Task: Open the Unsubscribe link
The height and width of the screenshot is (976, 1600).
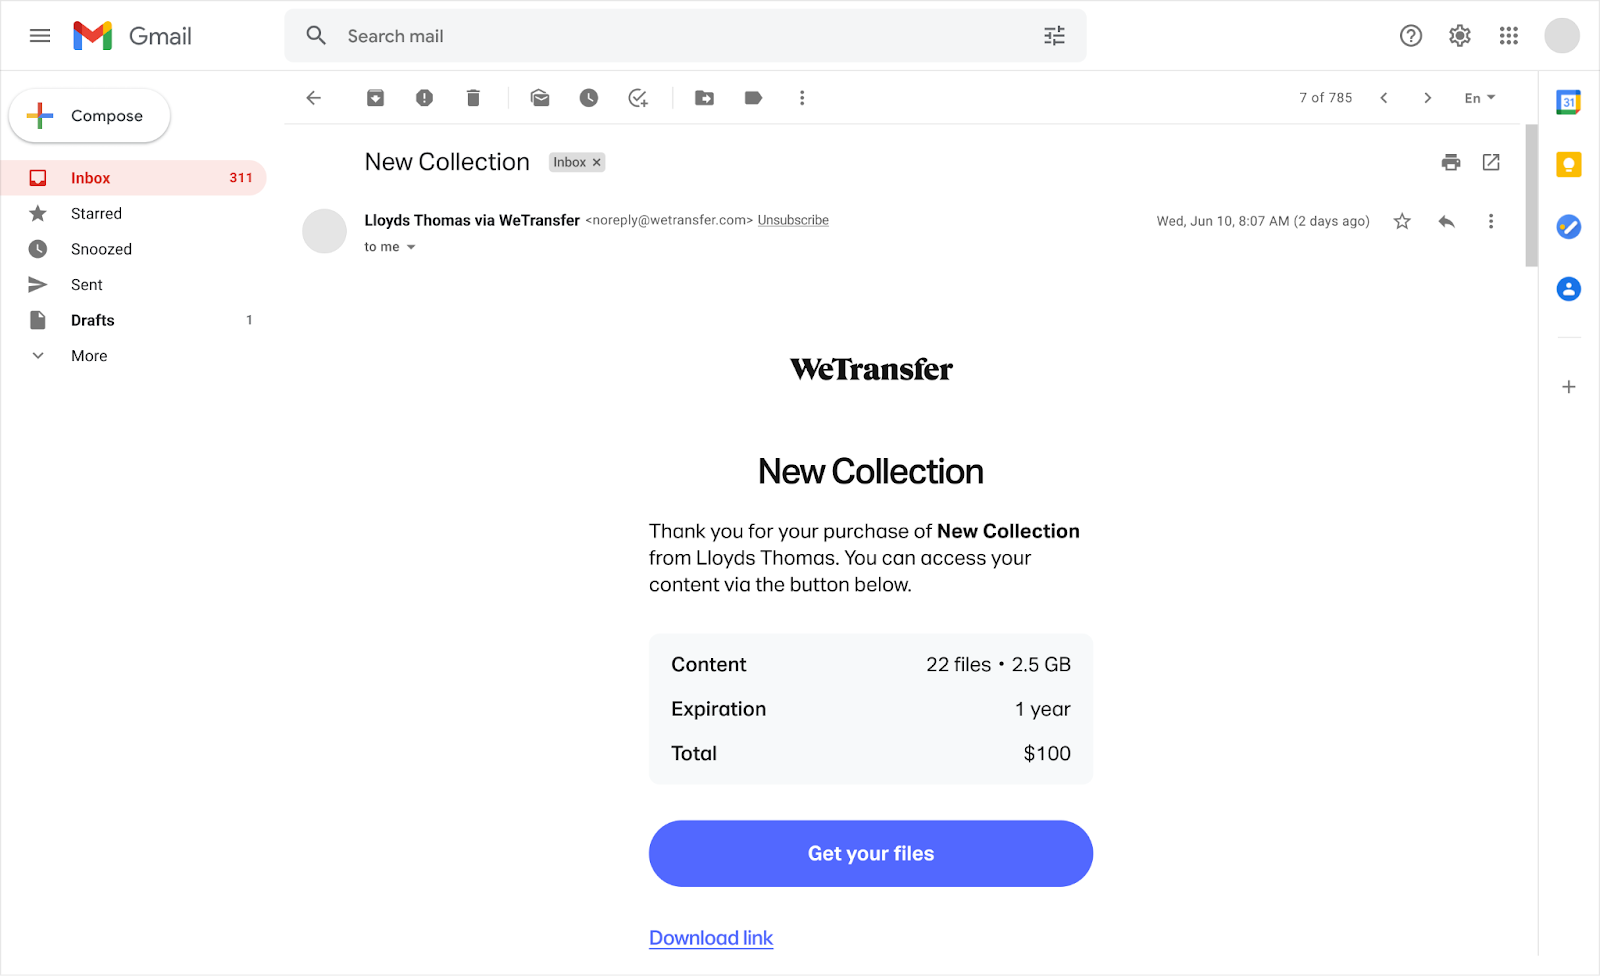Action: click(x=792, y=220)
